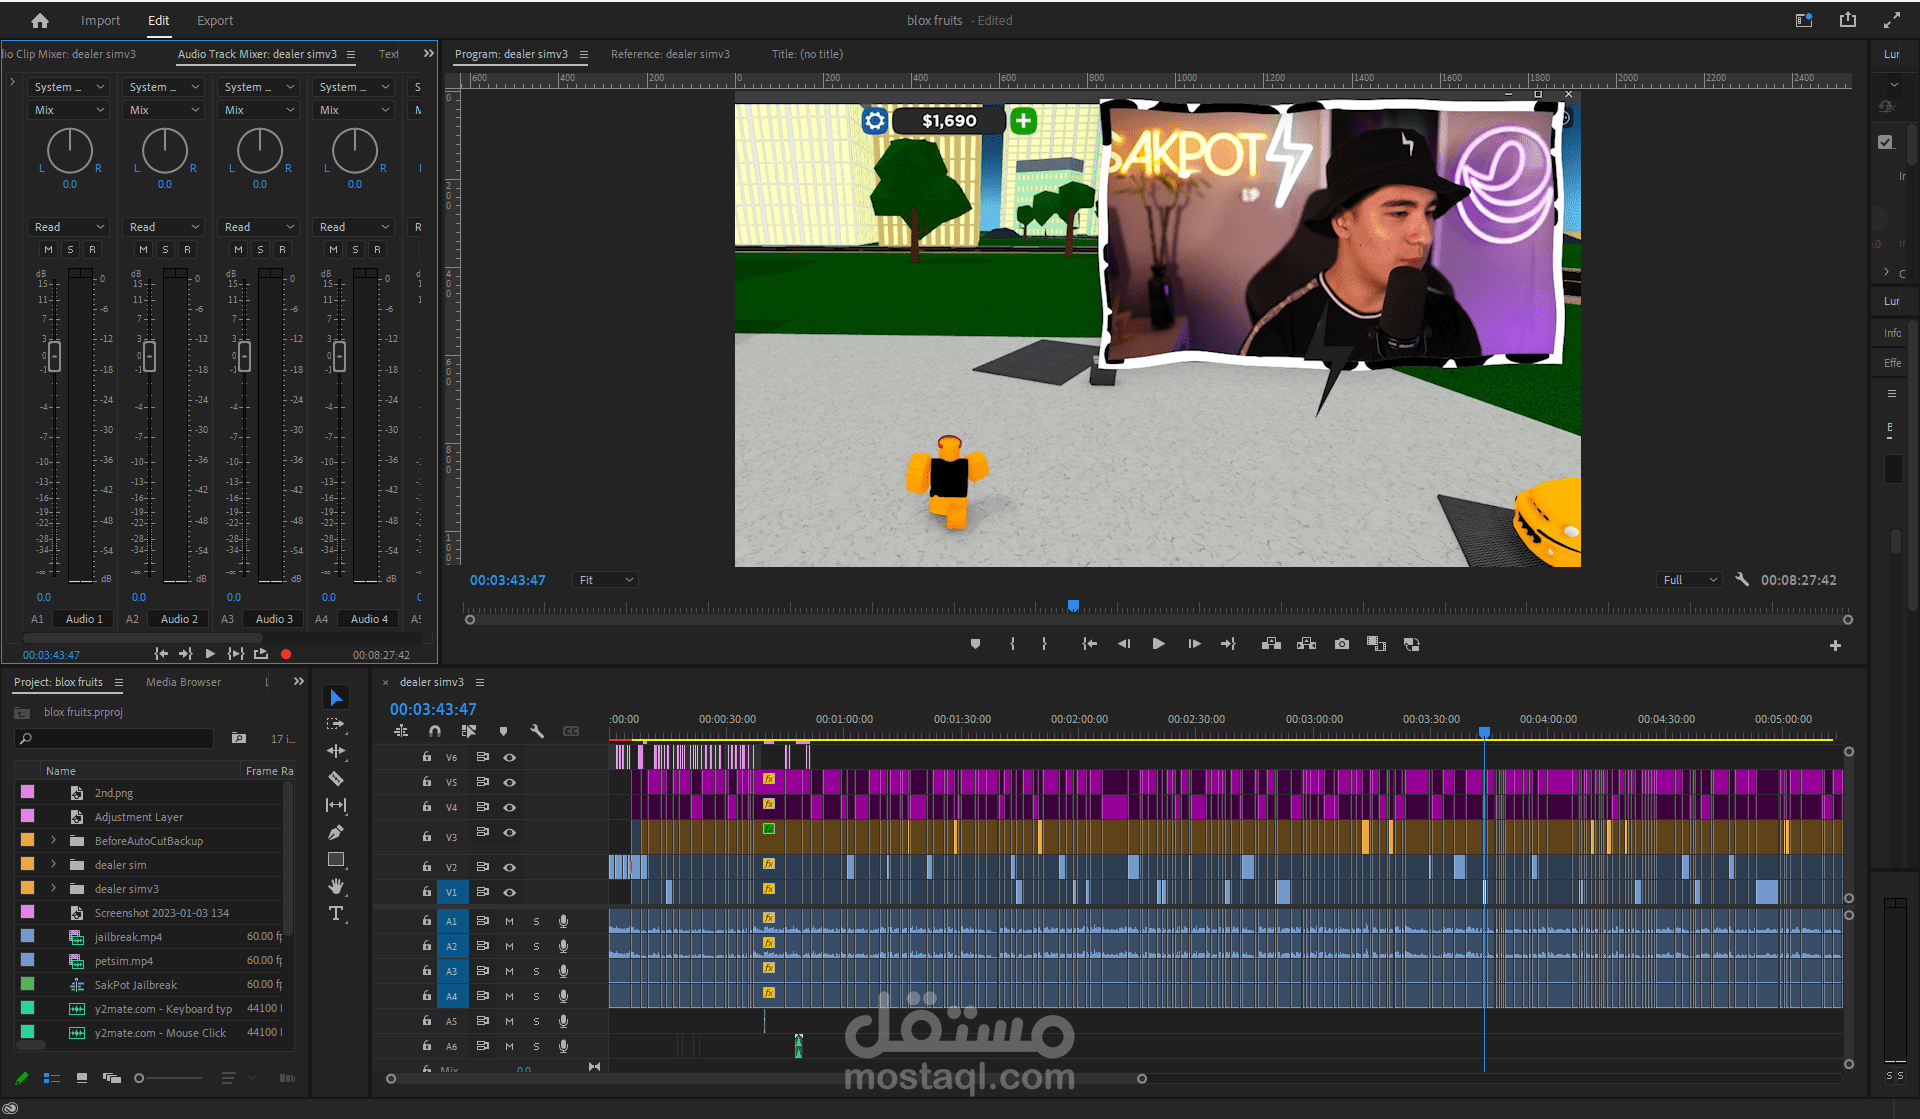Image resolution: width=1920 pixels, height=1119 pixels.
Task: Click the Export Frame camera icon
Action: [x=1341, y=644]
